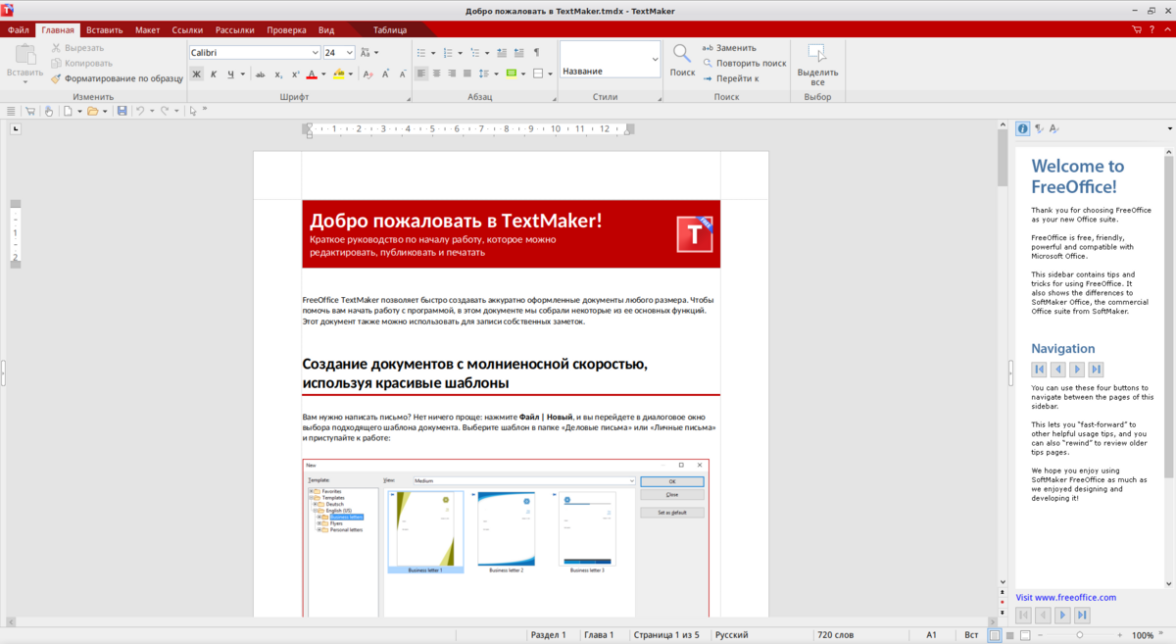The image size is (1176, 644).
Task: Open the Макет ribbon tab
Action: point(147,30)
